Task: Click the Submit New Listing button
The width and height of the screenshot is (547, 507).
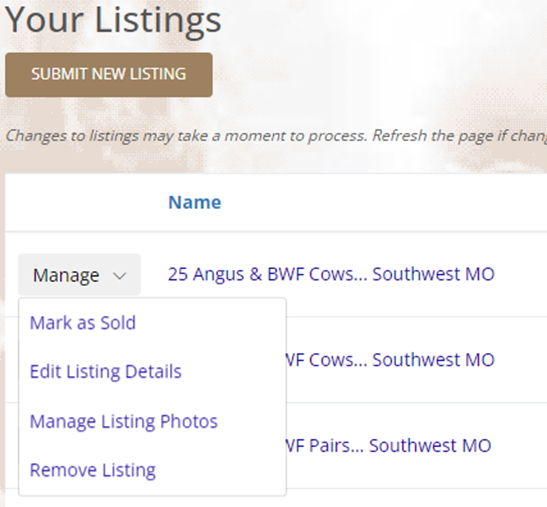Action: 109,75
